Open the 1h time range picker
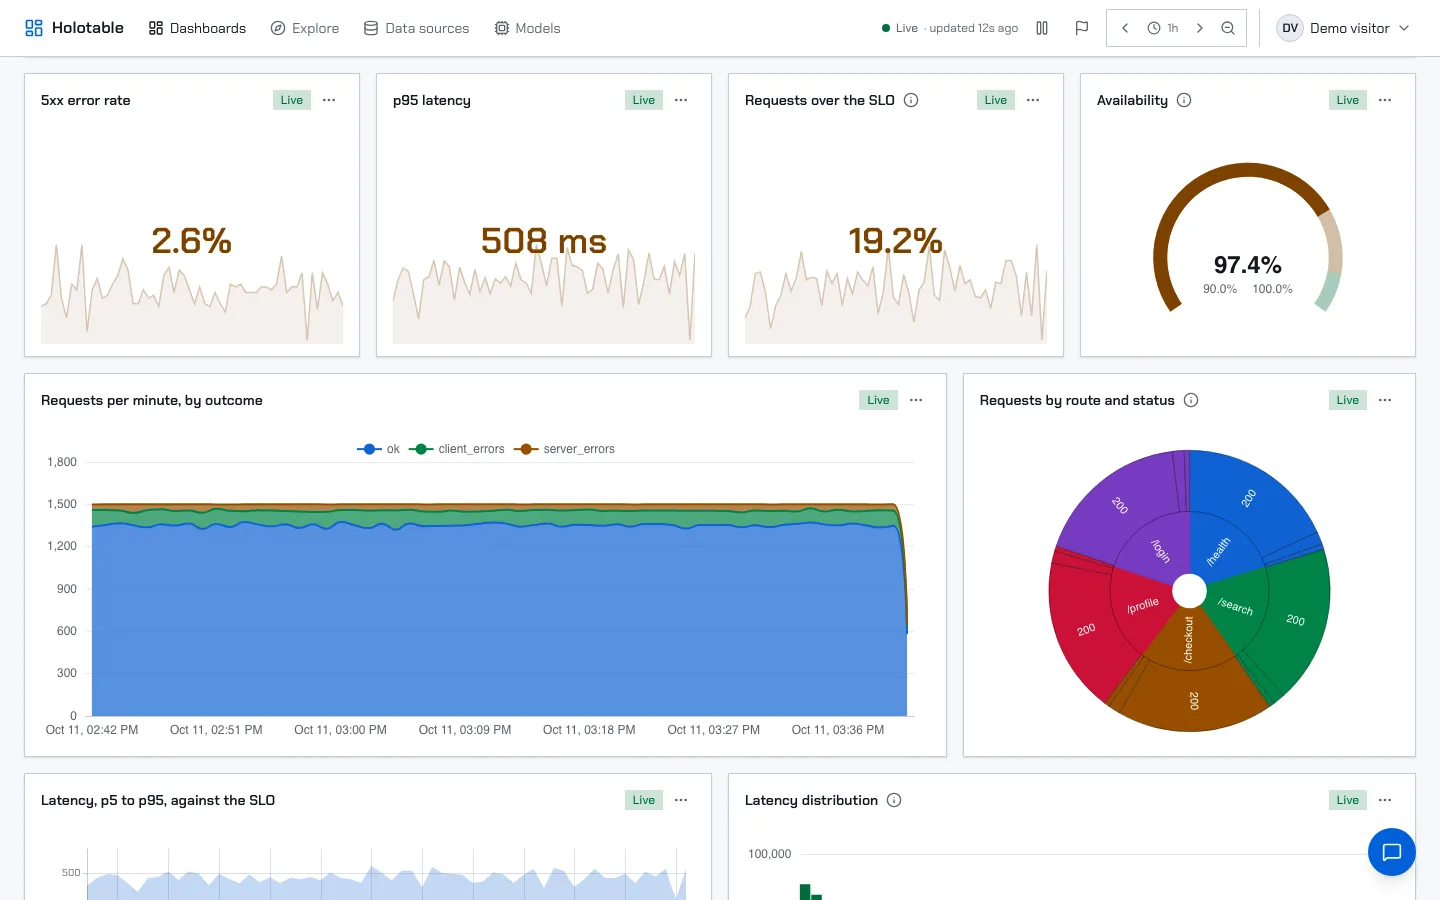Screen dimensions: 1440x900 pos(1162,28)
